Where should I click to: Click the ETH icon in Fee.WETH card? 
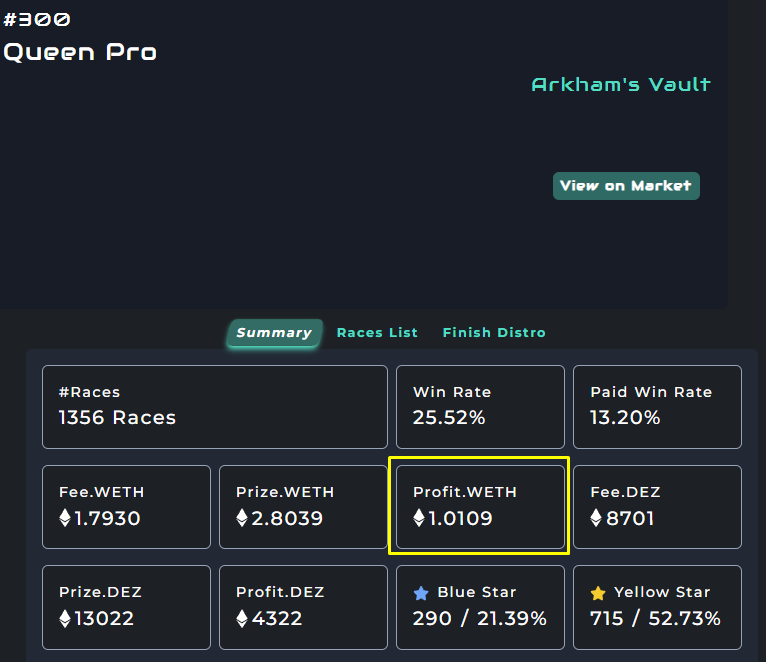pos(64,518)
